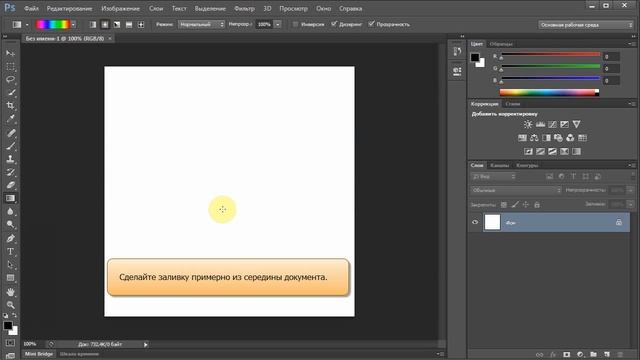Add Color Balance adjustment
This screenshot has width=640, height=360.
pos(534,138)
